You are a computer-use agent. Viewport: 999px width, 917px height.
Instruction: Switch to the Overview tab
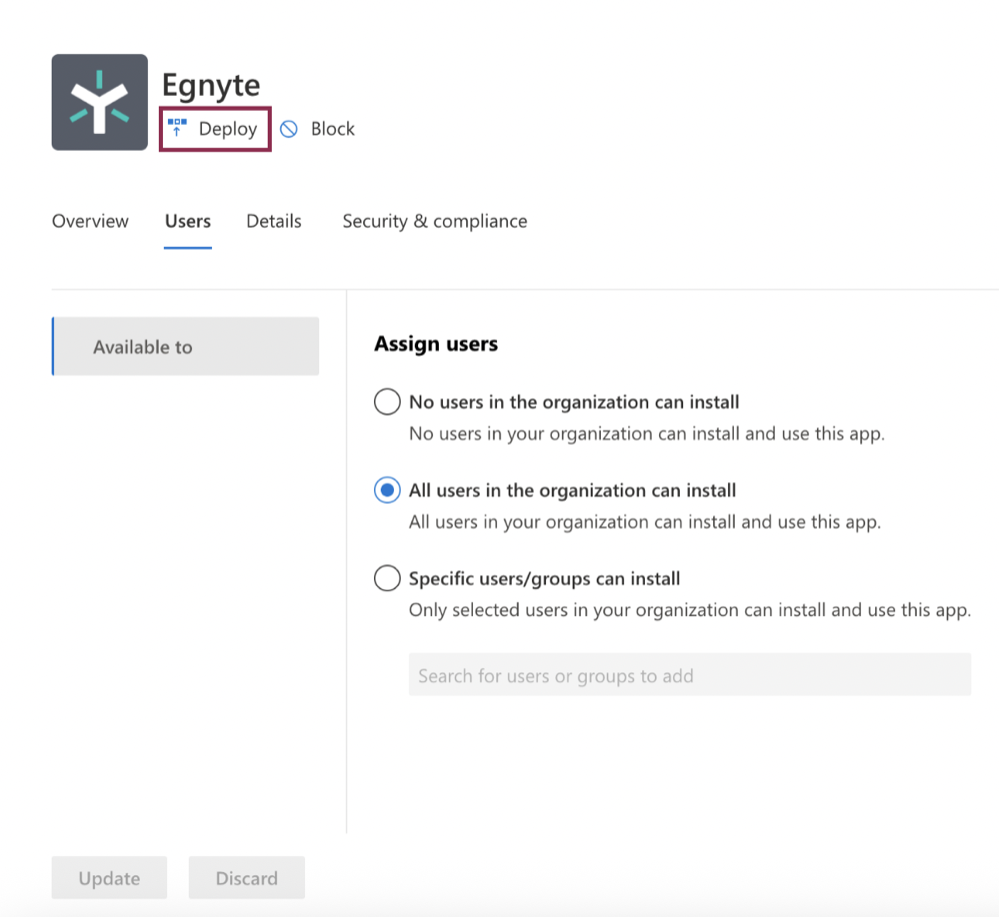[90, 221]
